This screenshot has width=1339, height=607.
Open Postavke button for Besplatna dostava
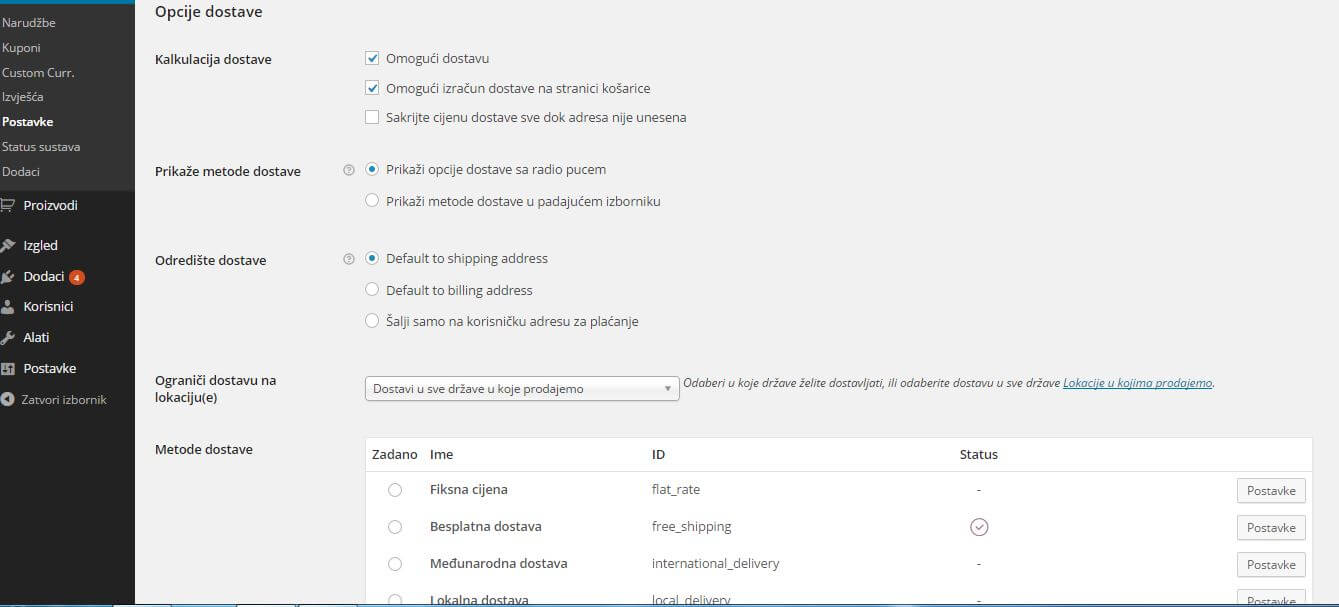pos(1271,528)
